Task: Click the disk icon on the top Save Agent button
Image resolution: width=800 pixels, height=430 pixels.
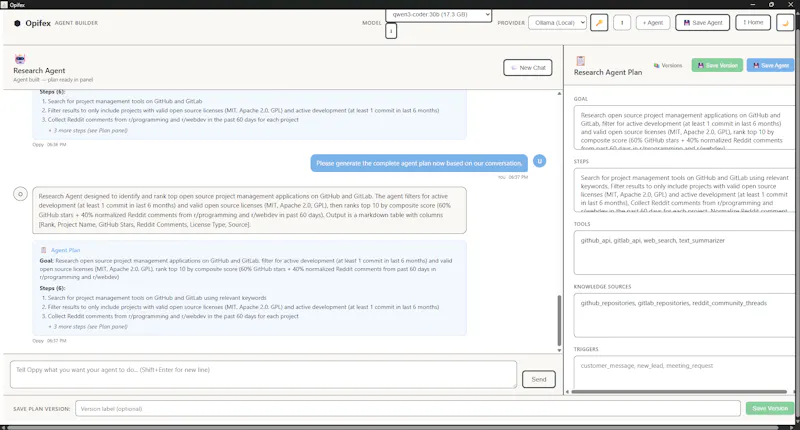Action: point(687,23)
